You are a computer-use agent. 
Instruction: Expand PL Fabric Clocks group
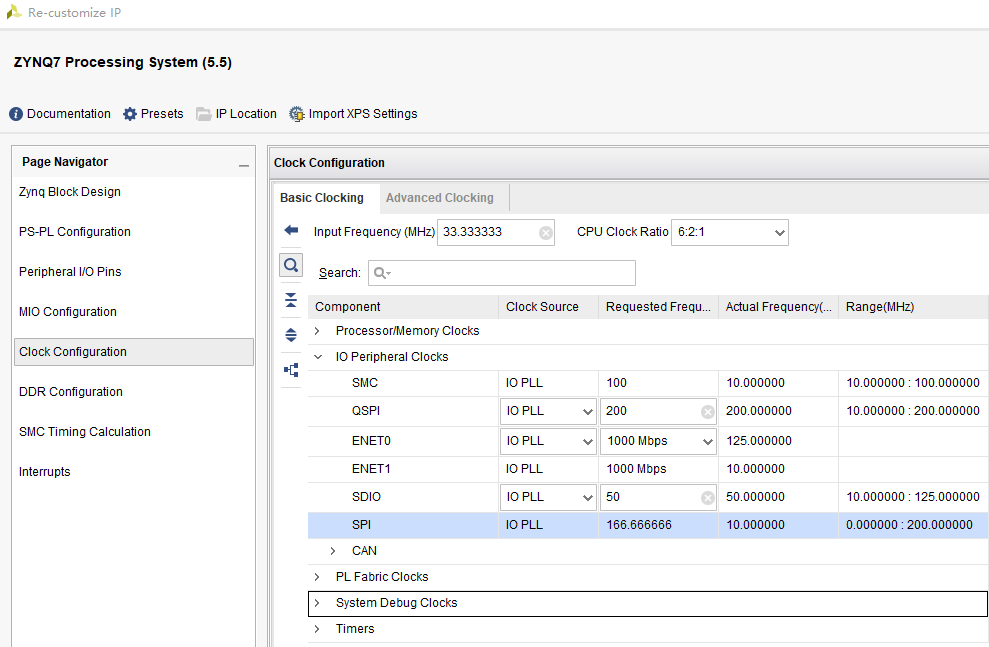click(x=317, y=577)
